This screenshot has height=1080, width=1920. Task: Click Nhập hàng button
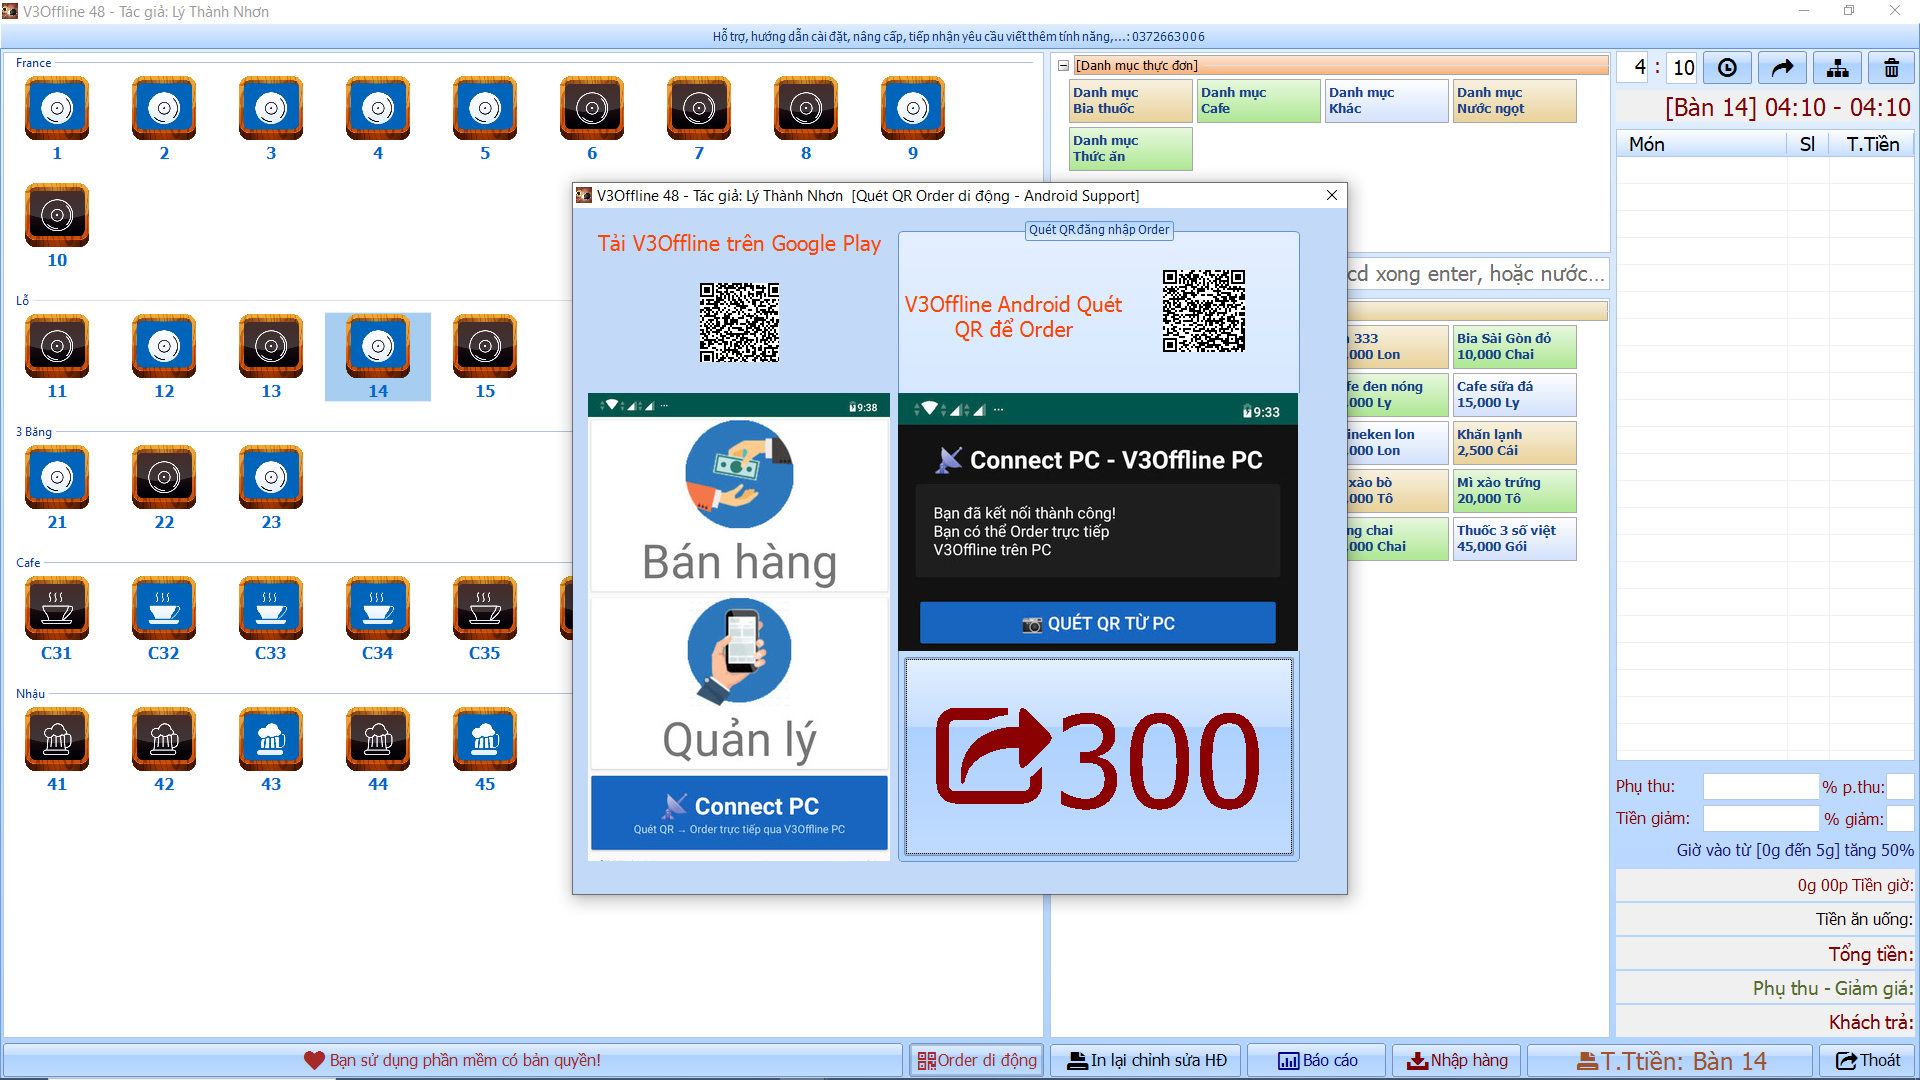point(1457,1060)
